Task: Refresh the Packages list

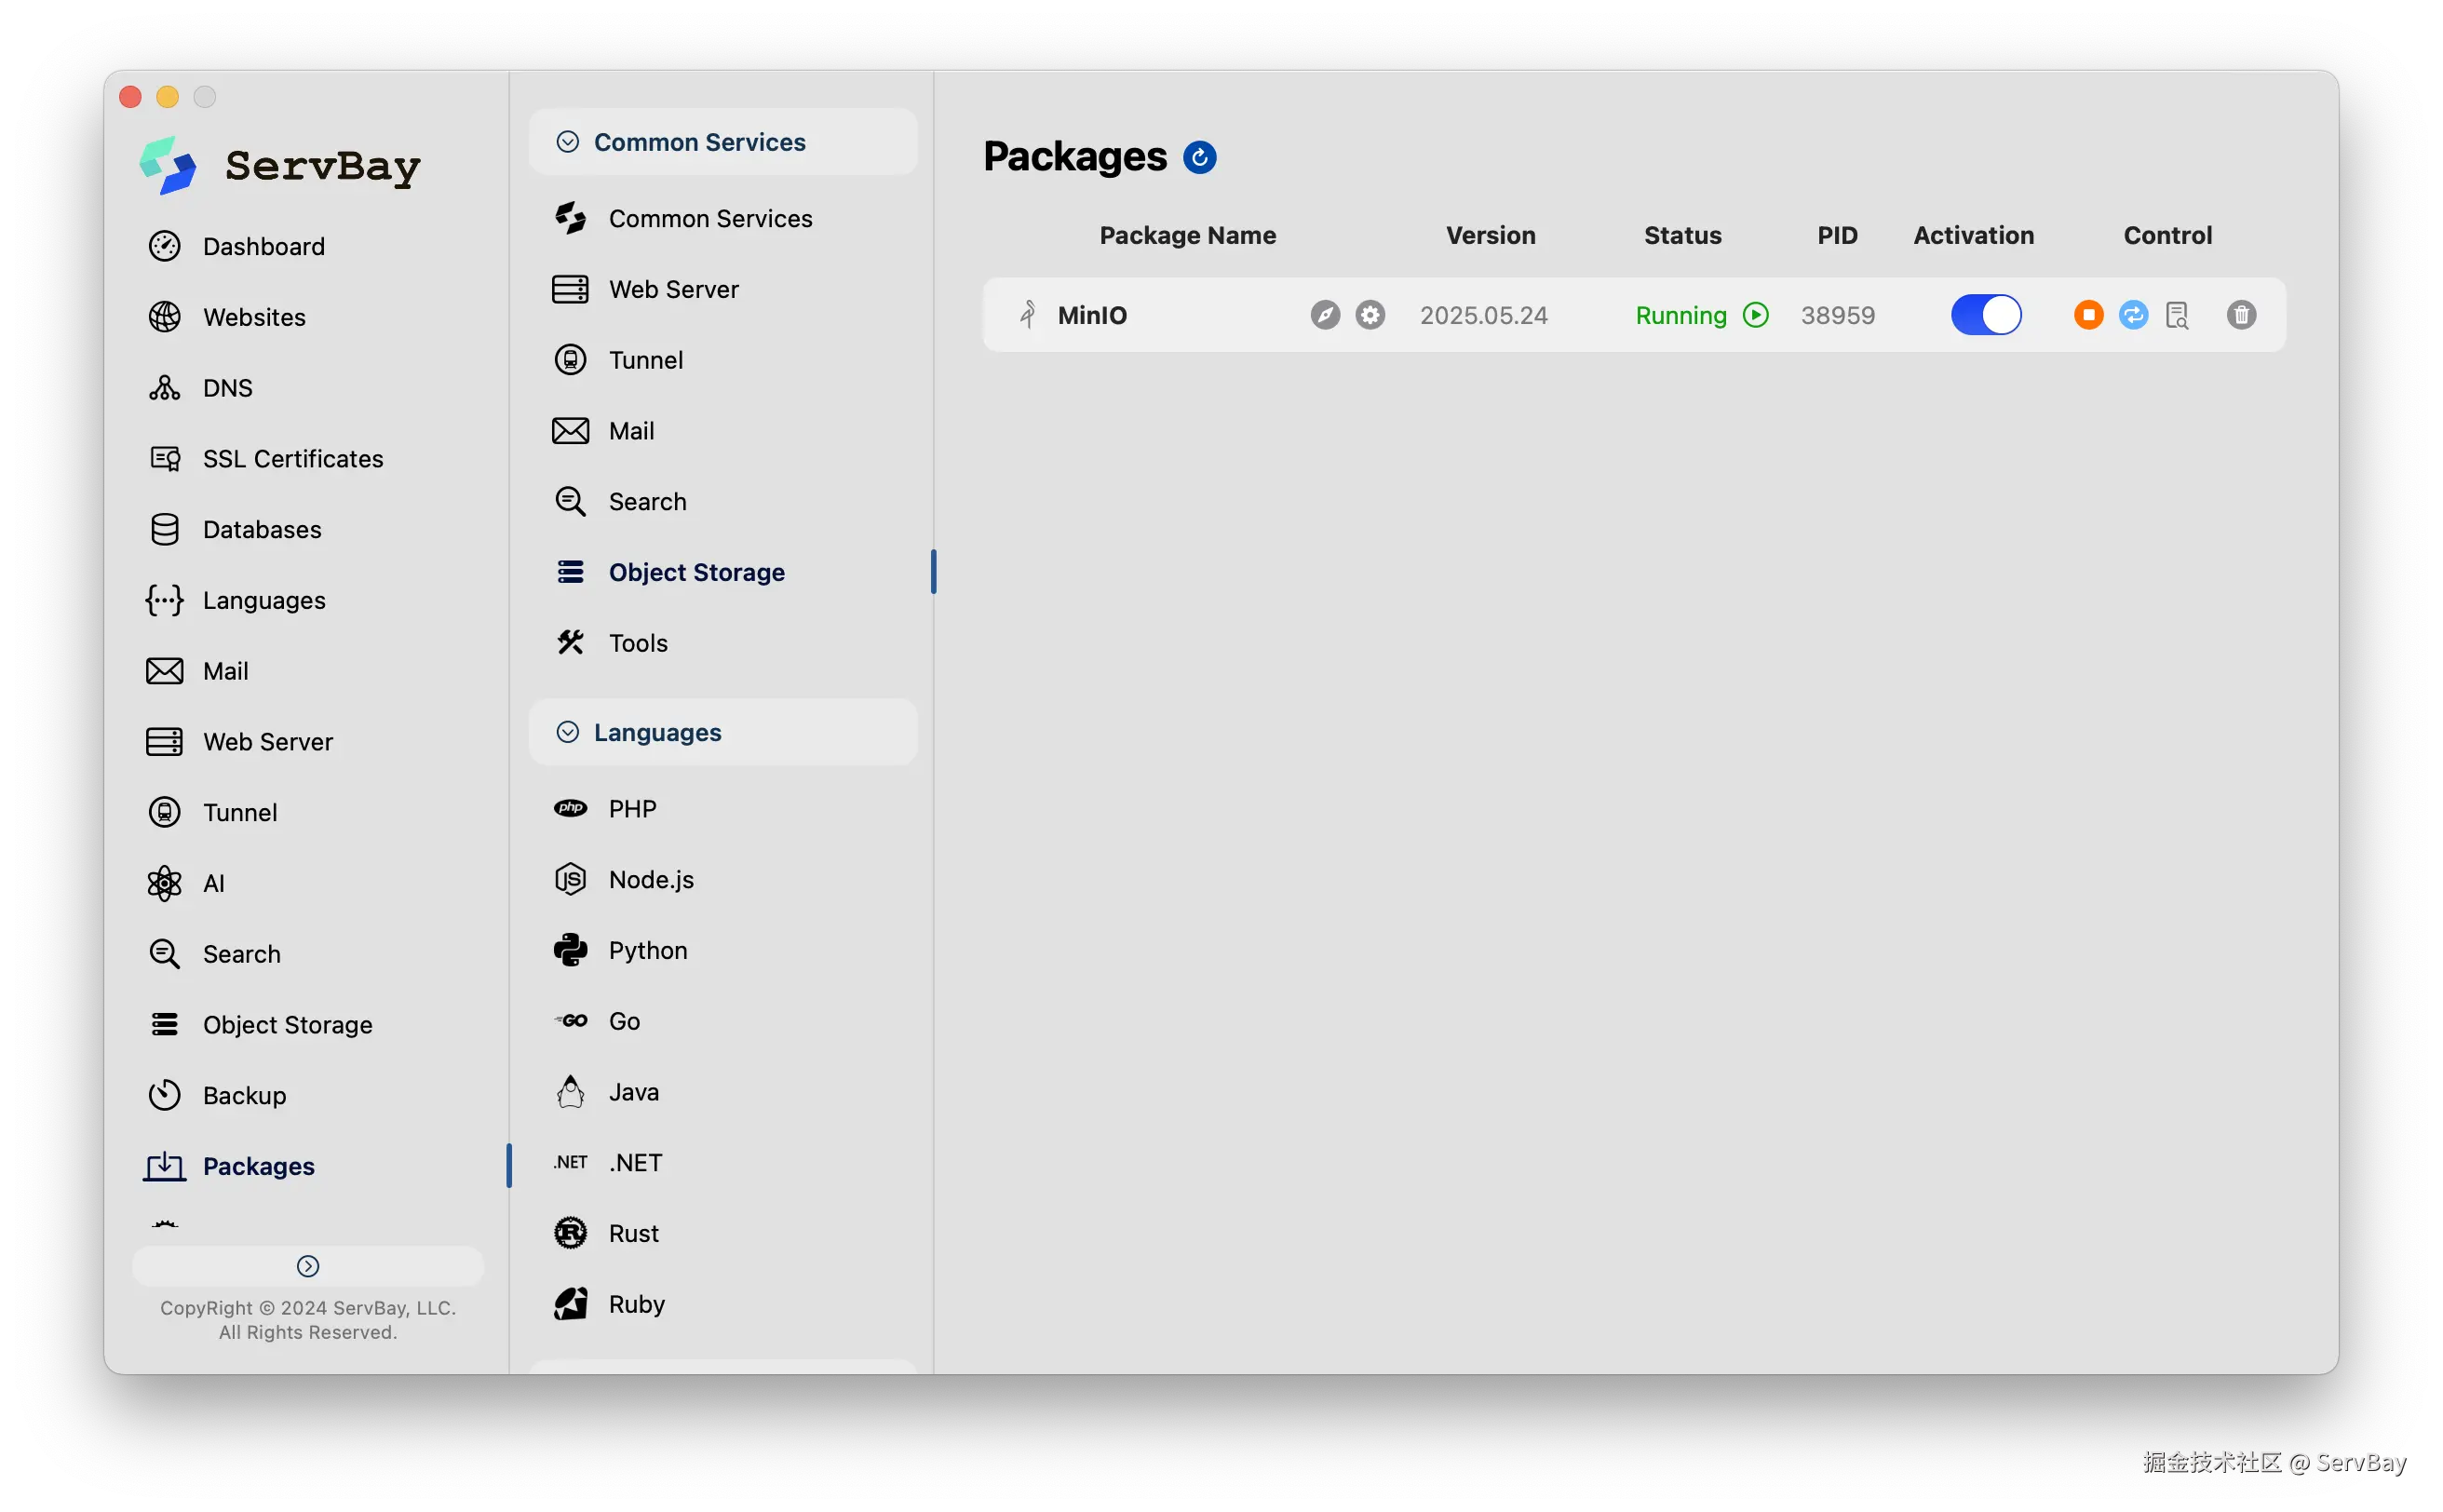Action: pyautogui.click(x=1199, y=157)
